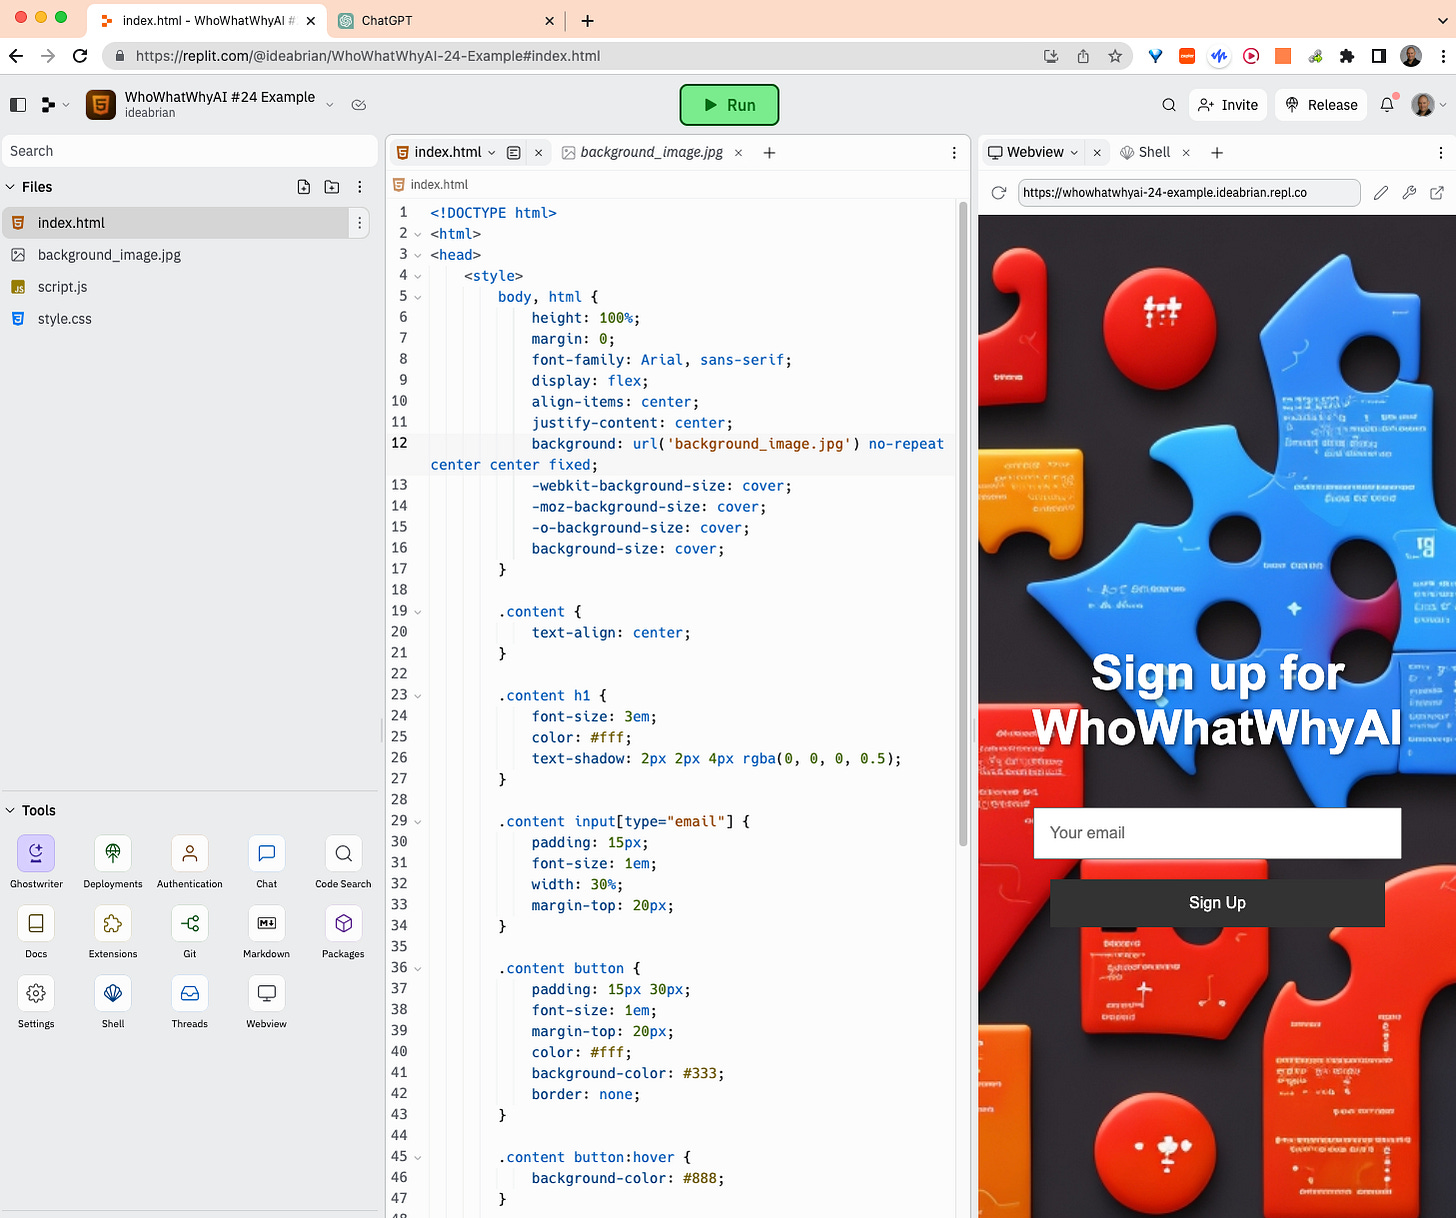Image resolution: width=1456 pixels, height=1218 pixels.
Task: Open the Webview tab dropdown arrow
Action: point(1075,153)
